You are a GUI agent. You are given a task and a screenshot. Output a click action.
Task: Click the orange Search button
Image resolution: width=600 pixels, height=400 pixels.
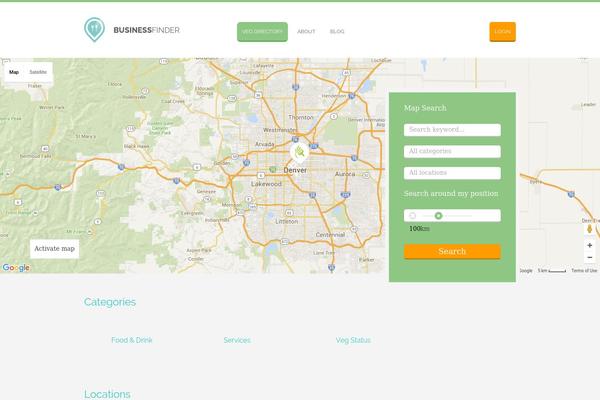[452, 251]
